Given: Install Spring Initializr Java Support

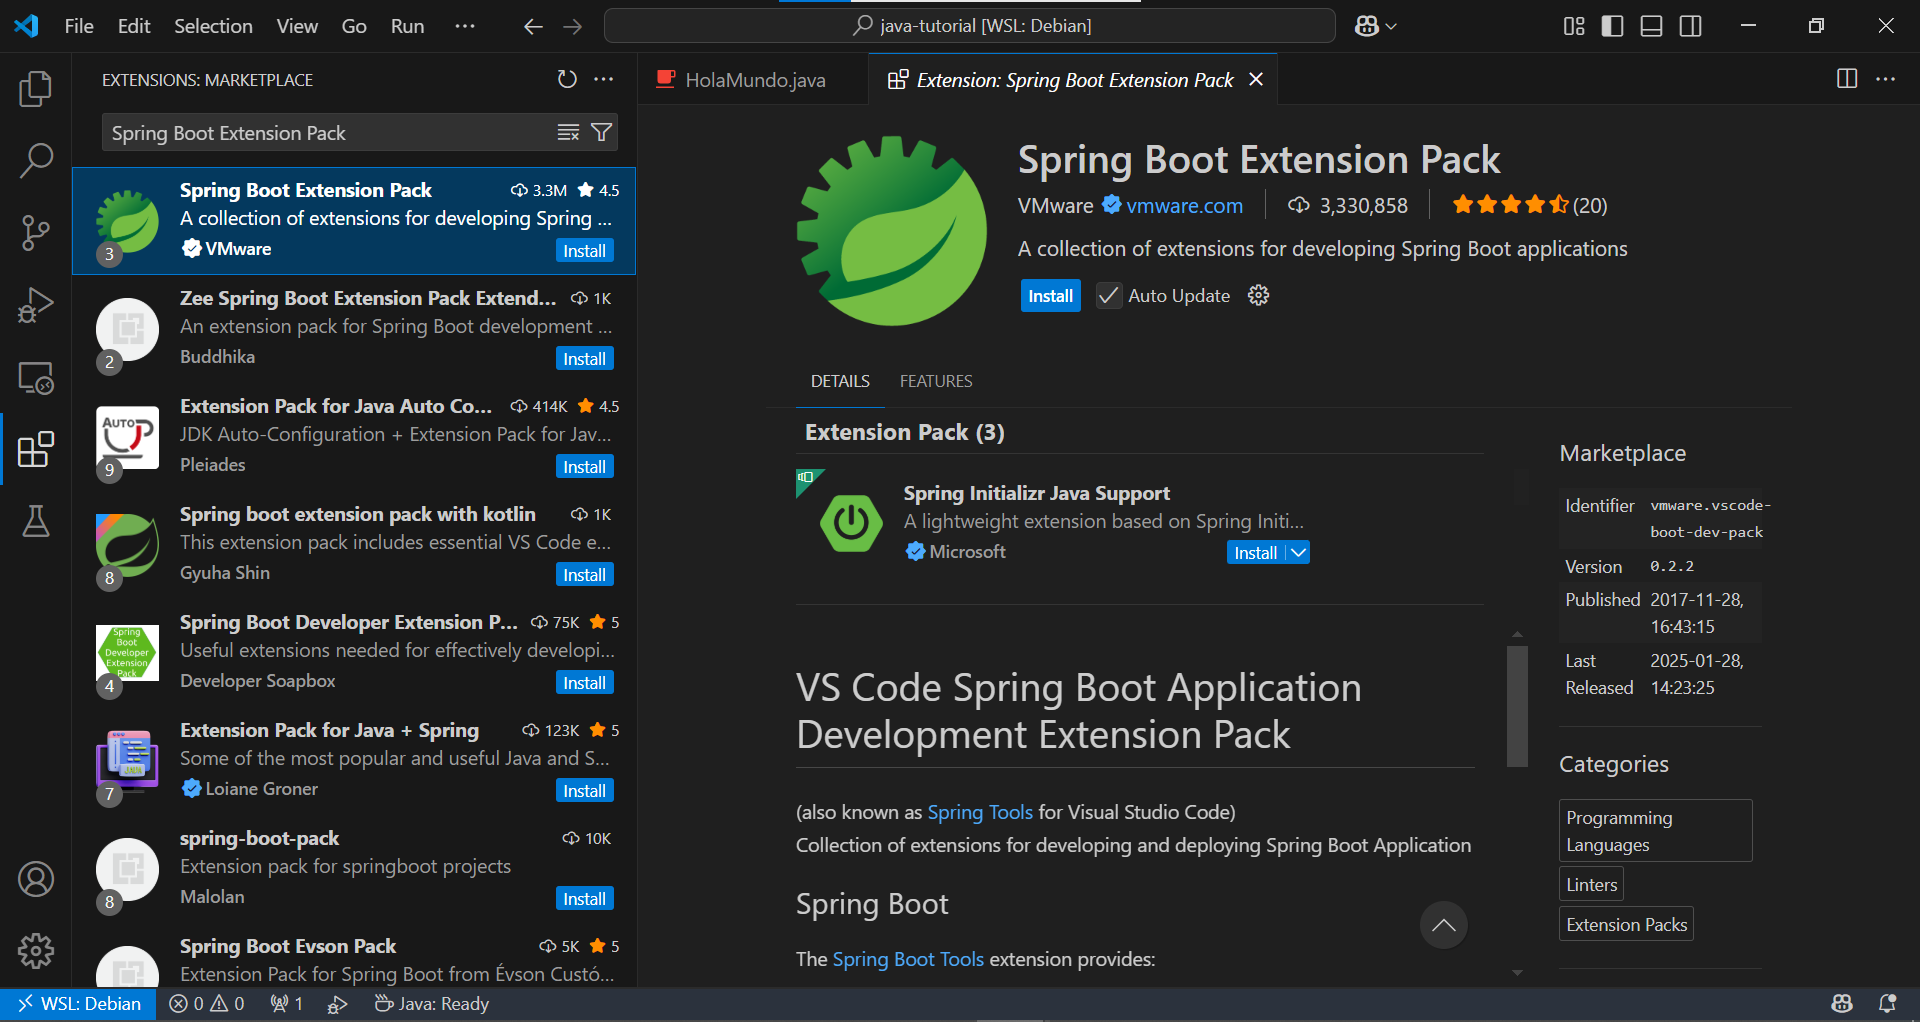Looking at the screenshot, I should click(x=1255, y=553).
